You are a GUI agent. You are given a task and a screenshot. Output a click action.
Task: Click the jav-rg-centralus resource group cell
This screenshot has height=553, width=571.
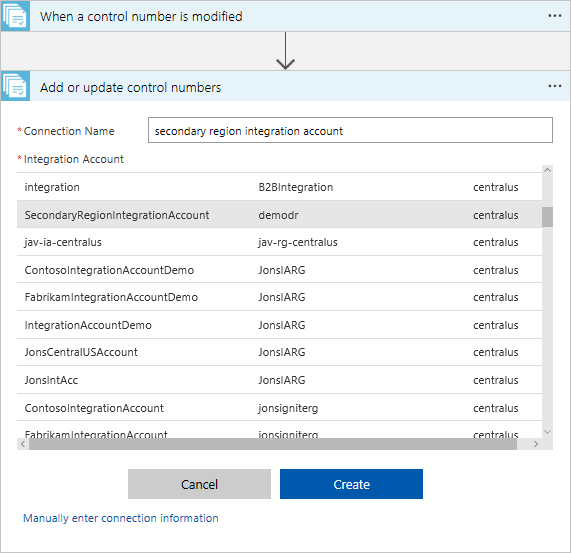click(298, 242)
